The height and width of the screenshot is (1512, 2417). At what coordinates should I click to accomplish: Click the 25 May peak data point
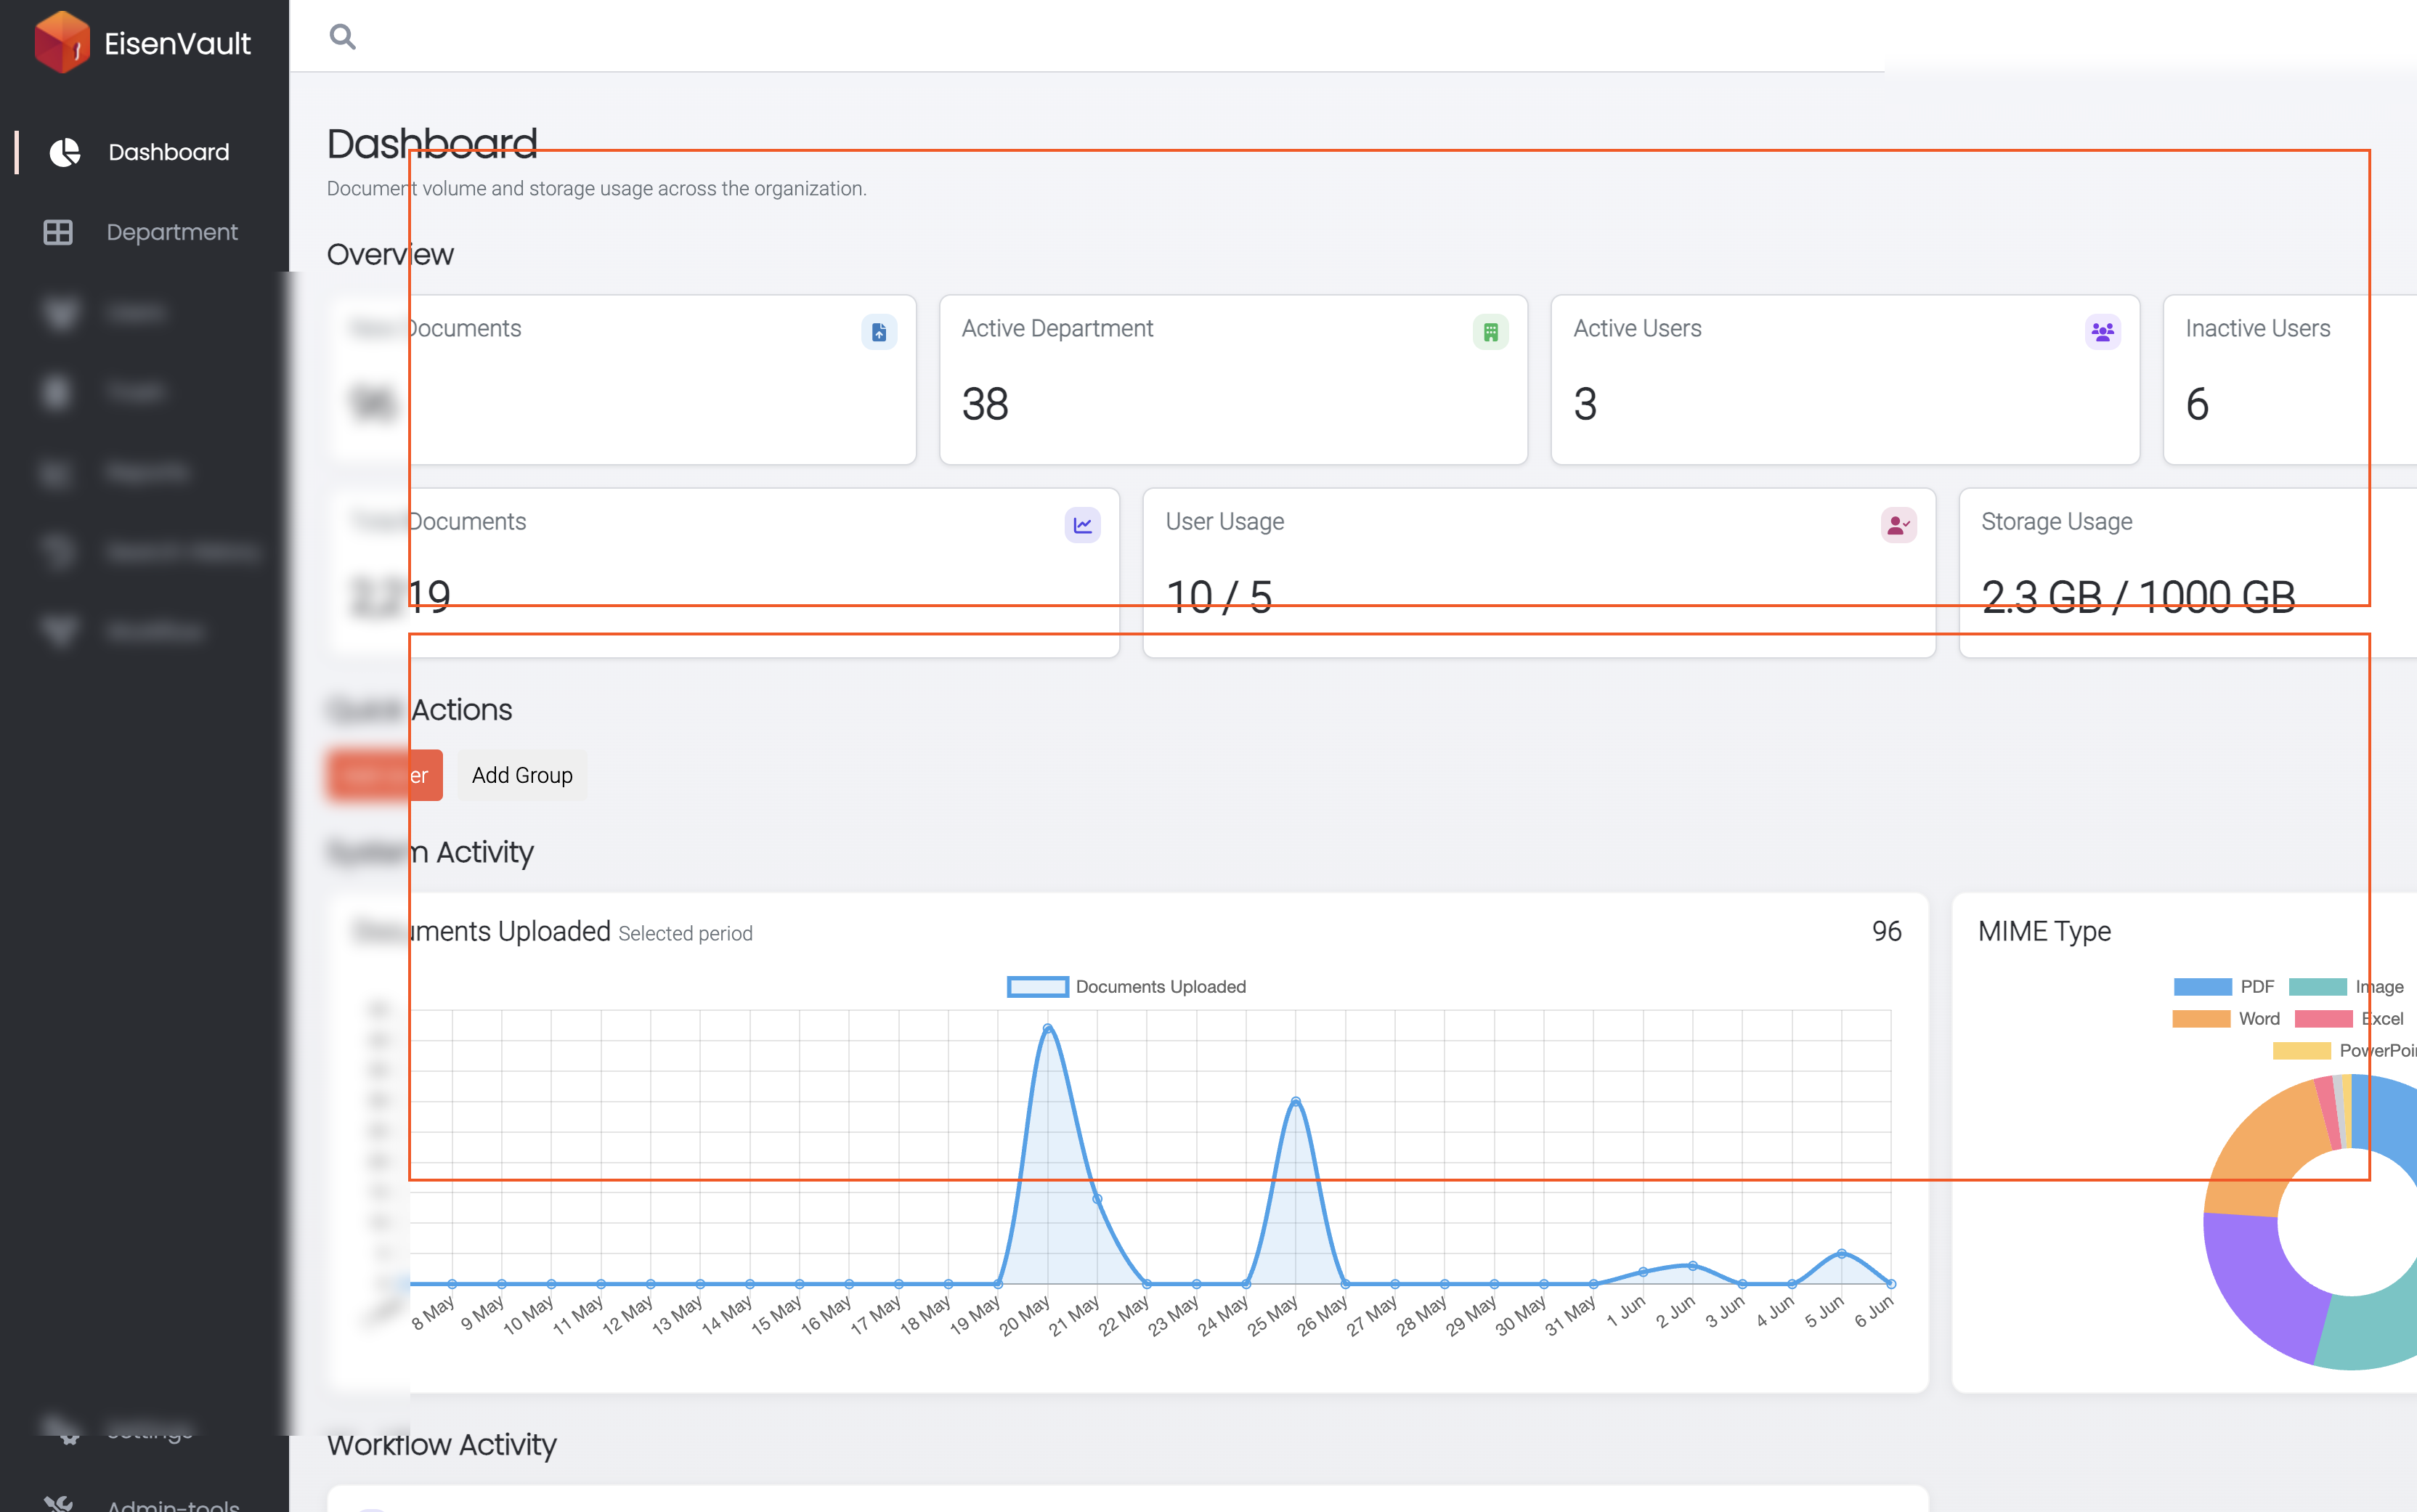(x=1295, y=1102)
